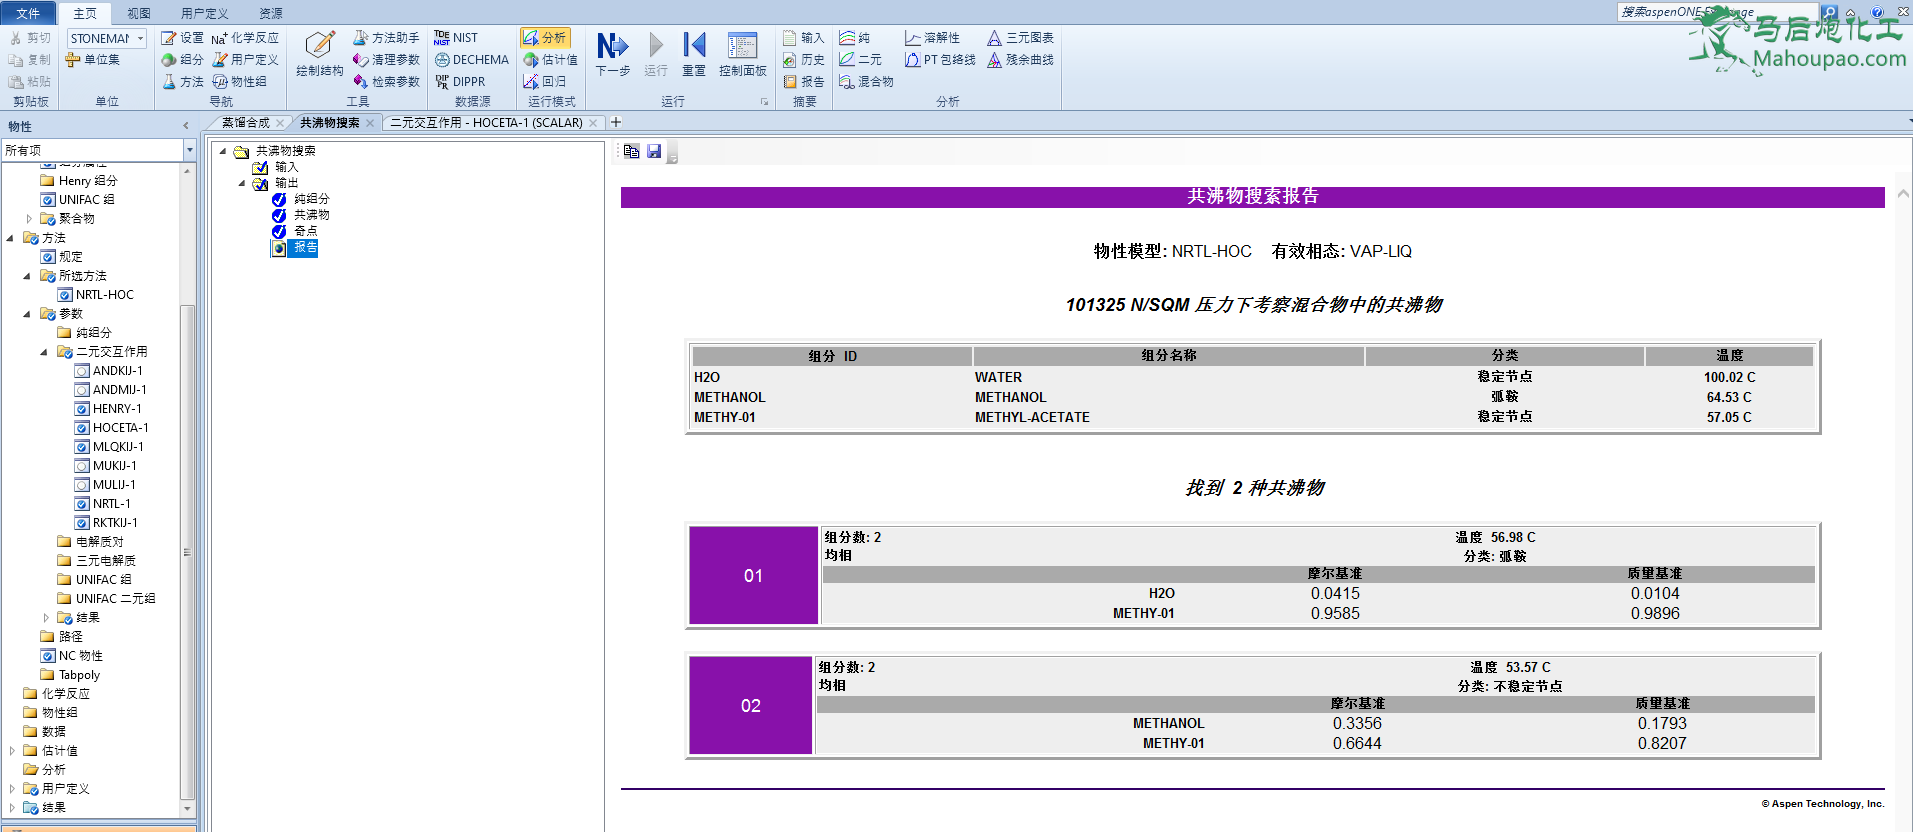Click the copy icon above the report
The width and height of the screenshot is (1913, 832).
point(631,151)
